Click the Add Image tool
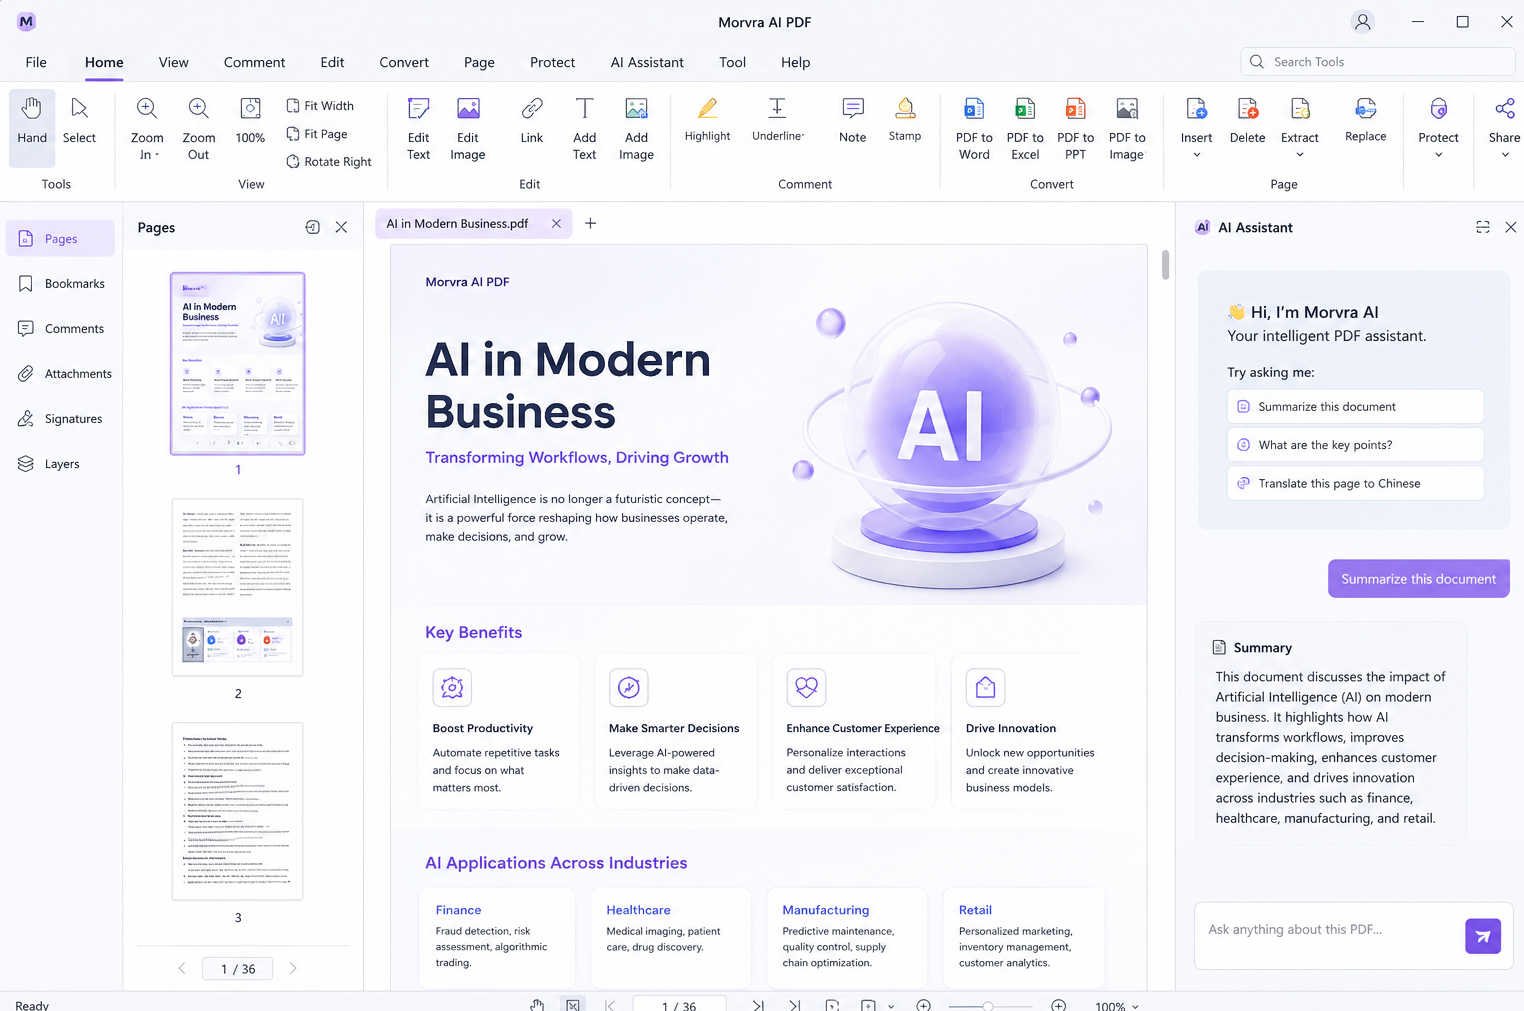 pos(636,127)
